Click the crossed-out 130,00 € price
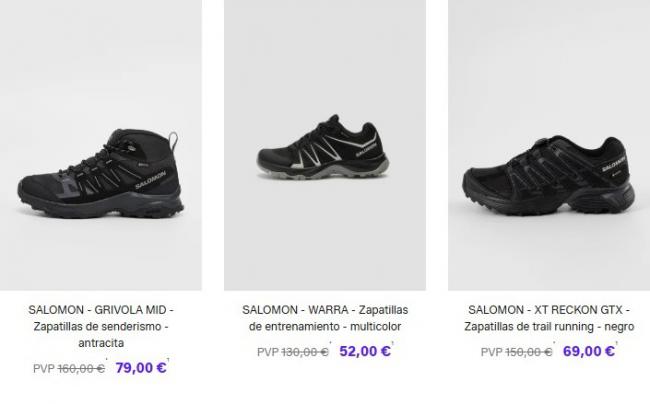 [x=305, y=352]
